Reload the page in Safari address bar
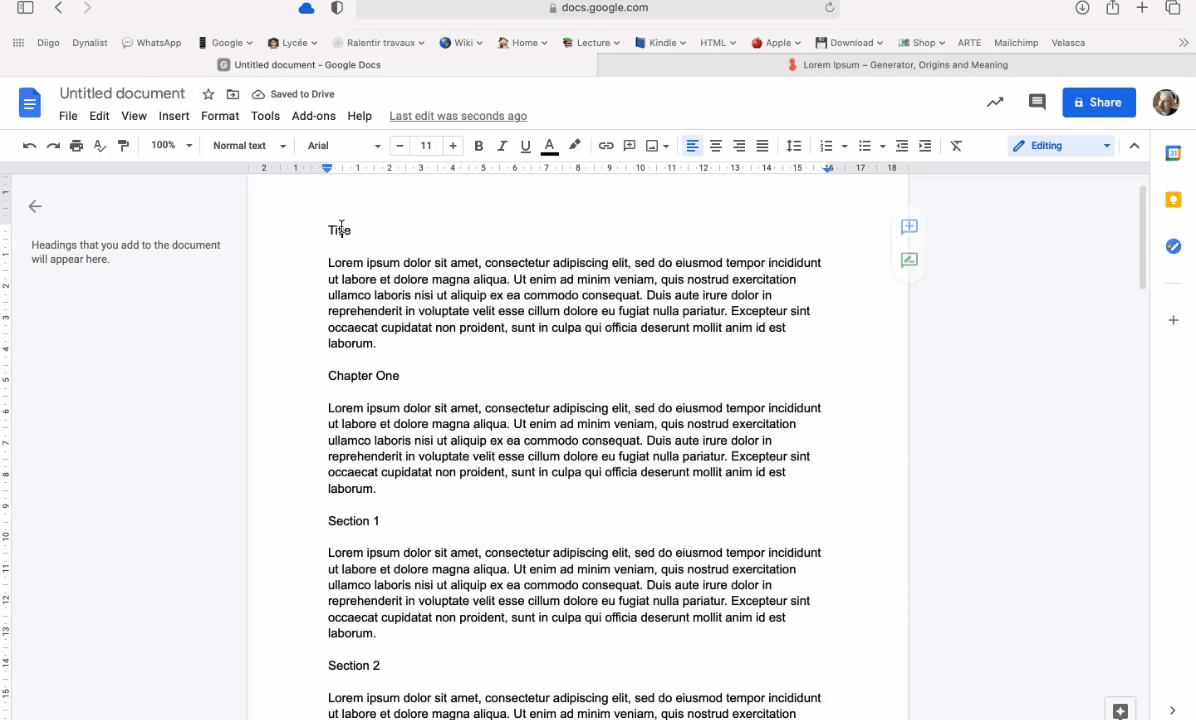This screenshot has height=720, width=1196. coord(829,8)
